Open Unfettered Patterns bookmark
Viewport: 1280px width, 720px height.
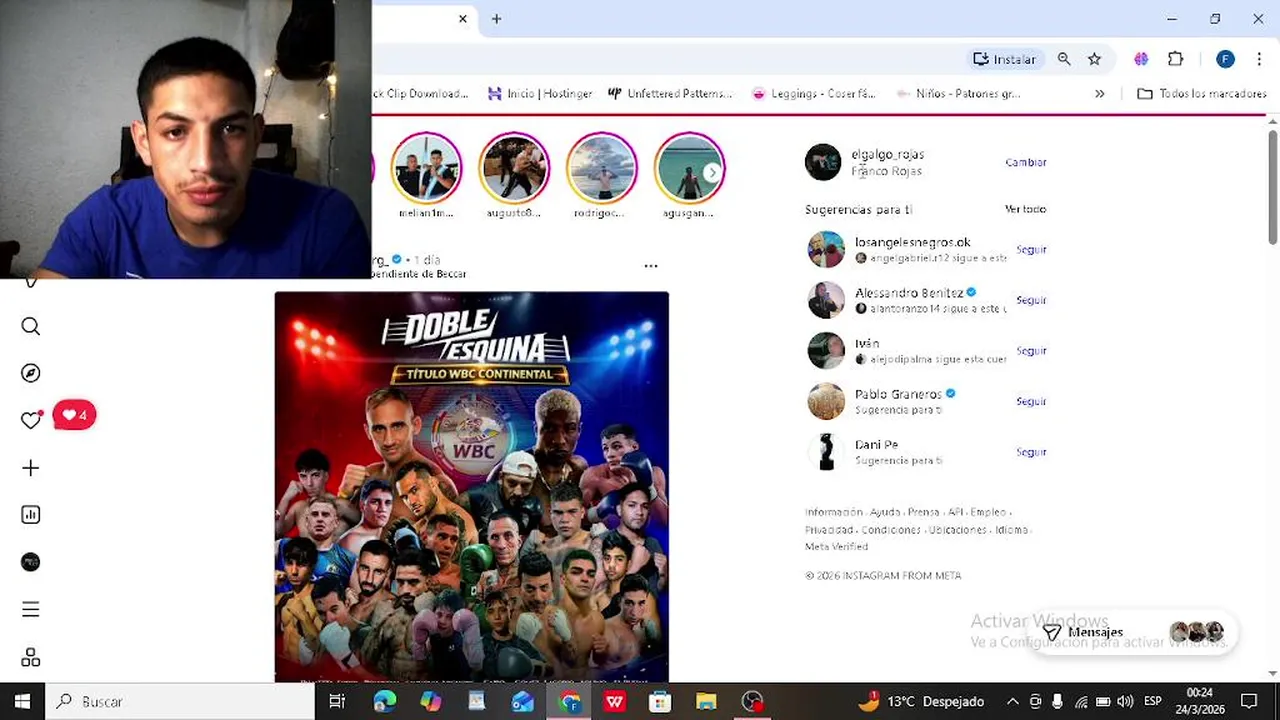[671, 93]
